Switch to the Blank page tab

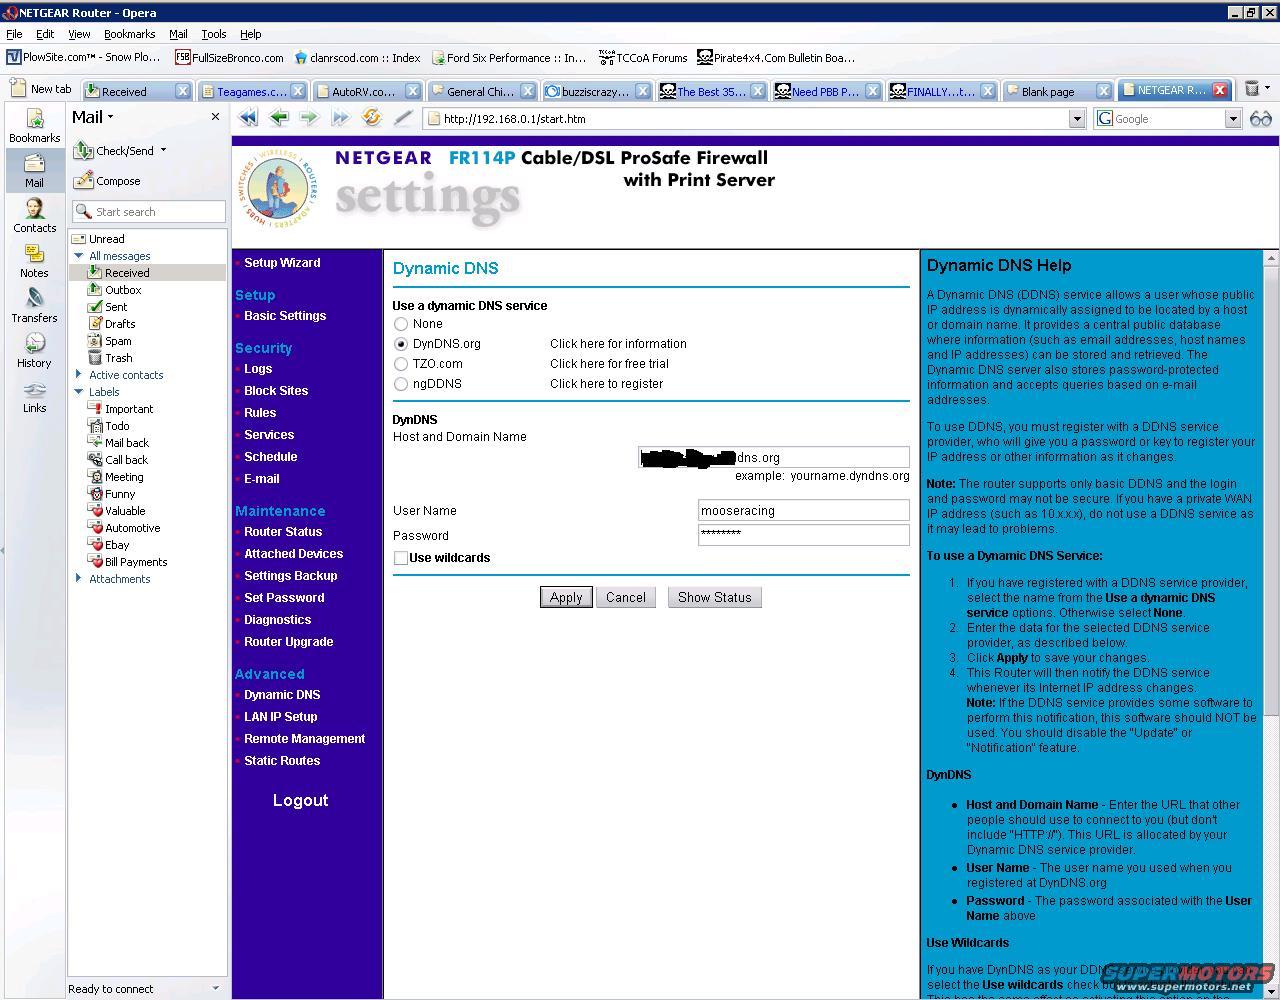1047,91
